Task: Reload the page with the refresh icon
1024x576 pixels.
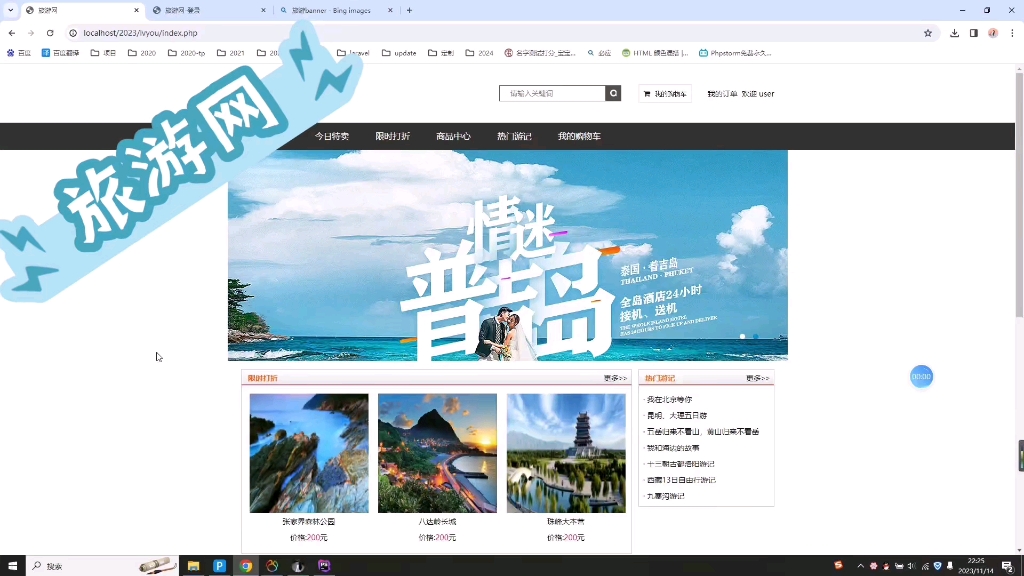Action: pos(50,33)
